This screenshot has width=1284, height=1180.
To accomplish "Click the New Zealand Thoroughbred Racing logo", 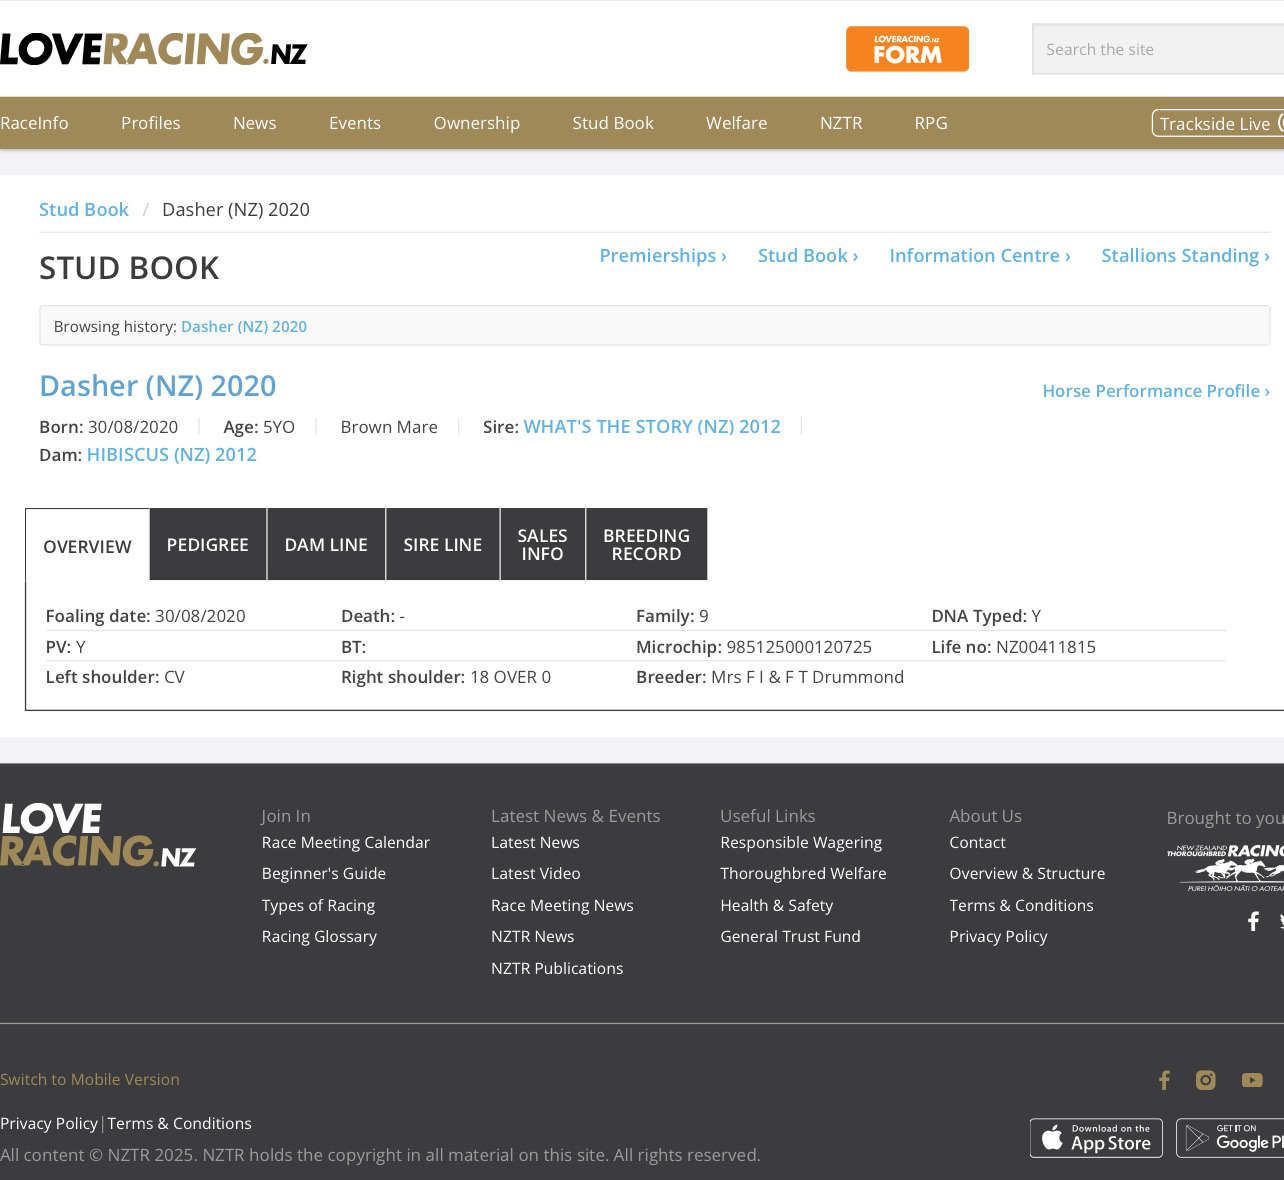I will pos(1225,866).
